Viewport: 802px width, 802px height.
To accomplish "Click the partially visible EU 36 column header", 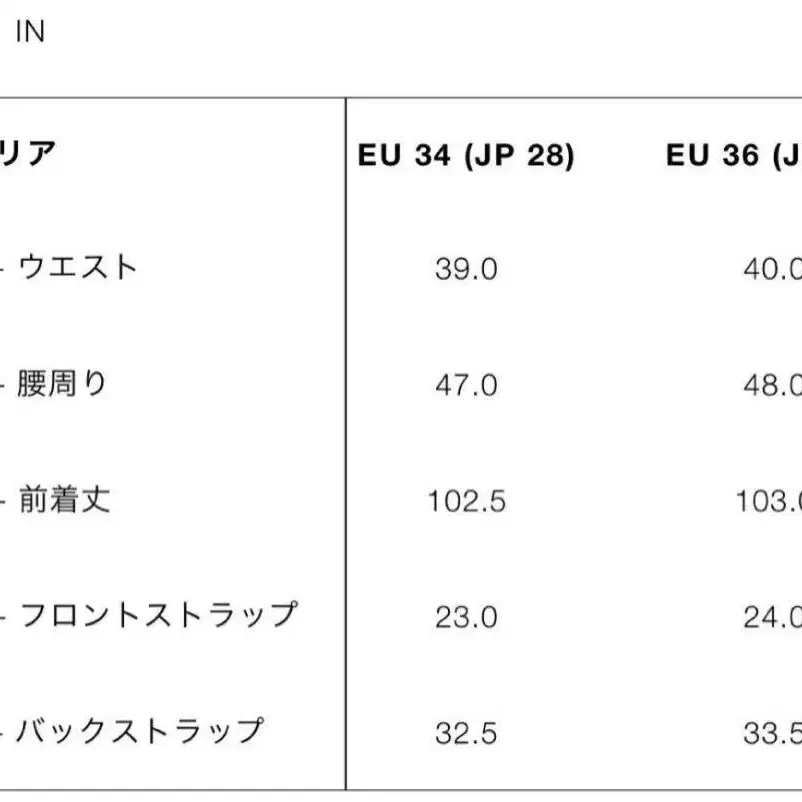I will click(734, 156).
